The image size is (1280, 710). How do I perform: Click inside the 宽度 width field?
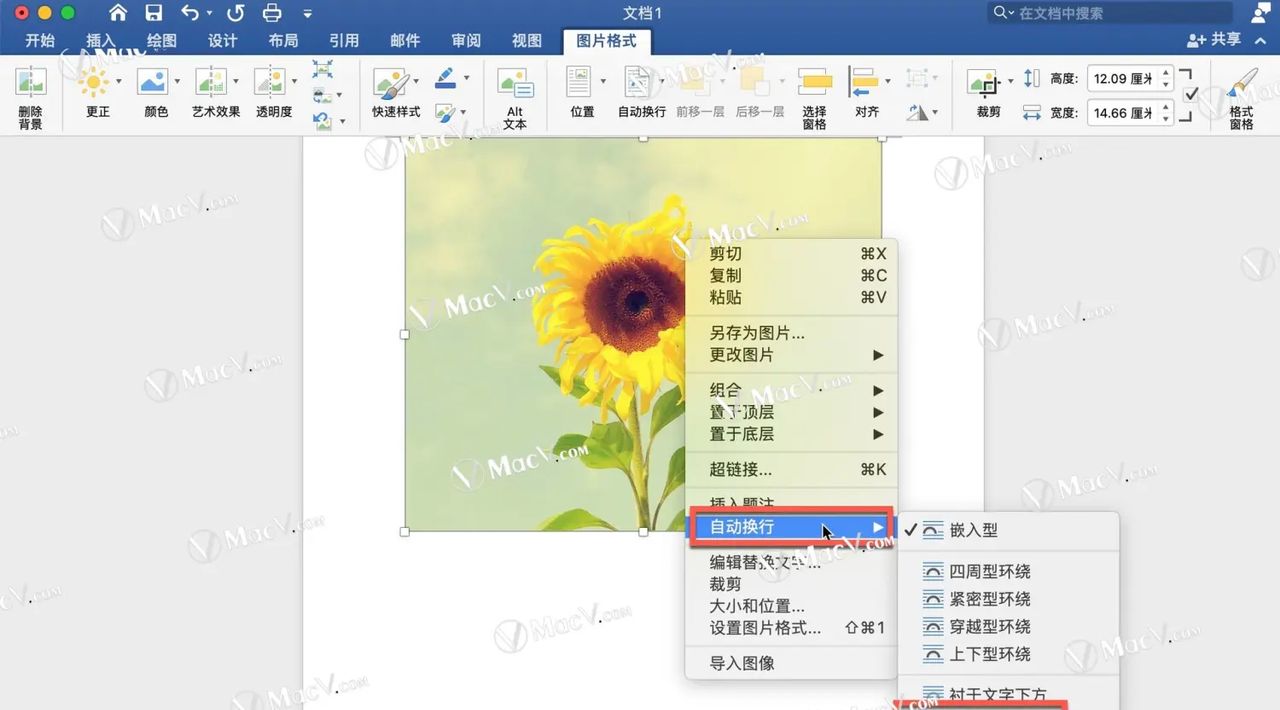tap(1125, 112)
